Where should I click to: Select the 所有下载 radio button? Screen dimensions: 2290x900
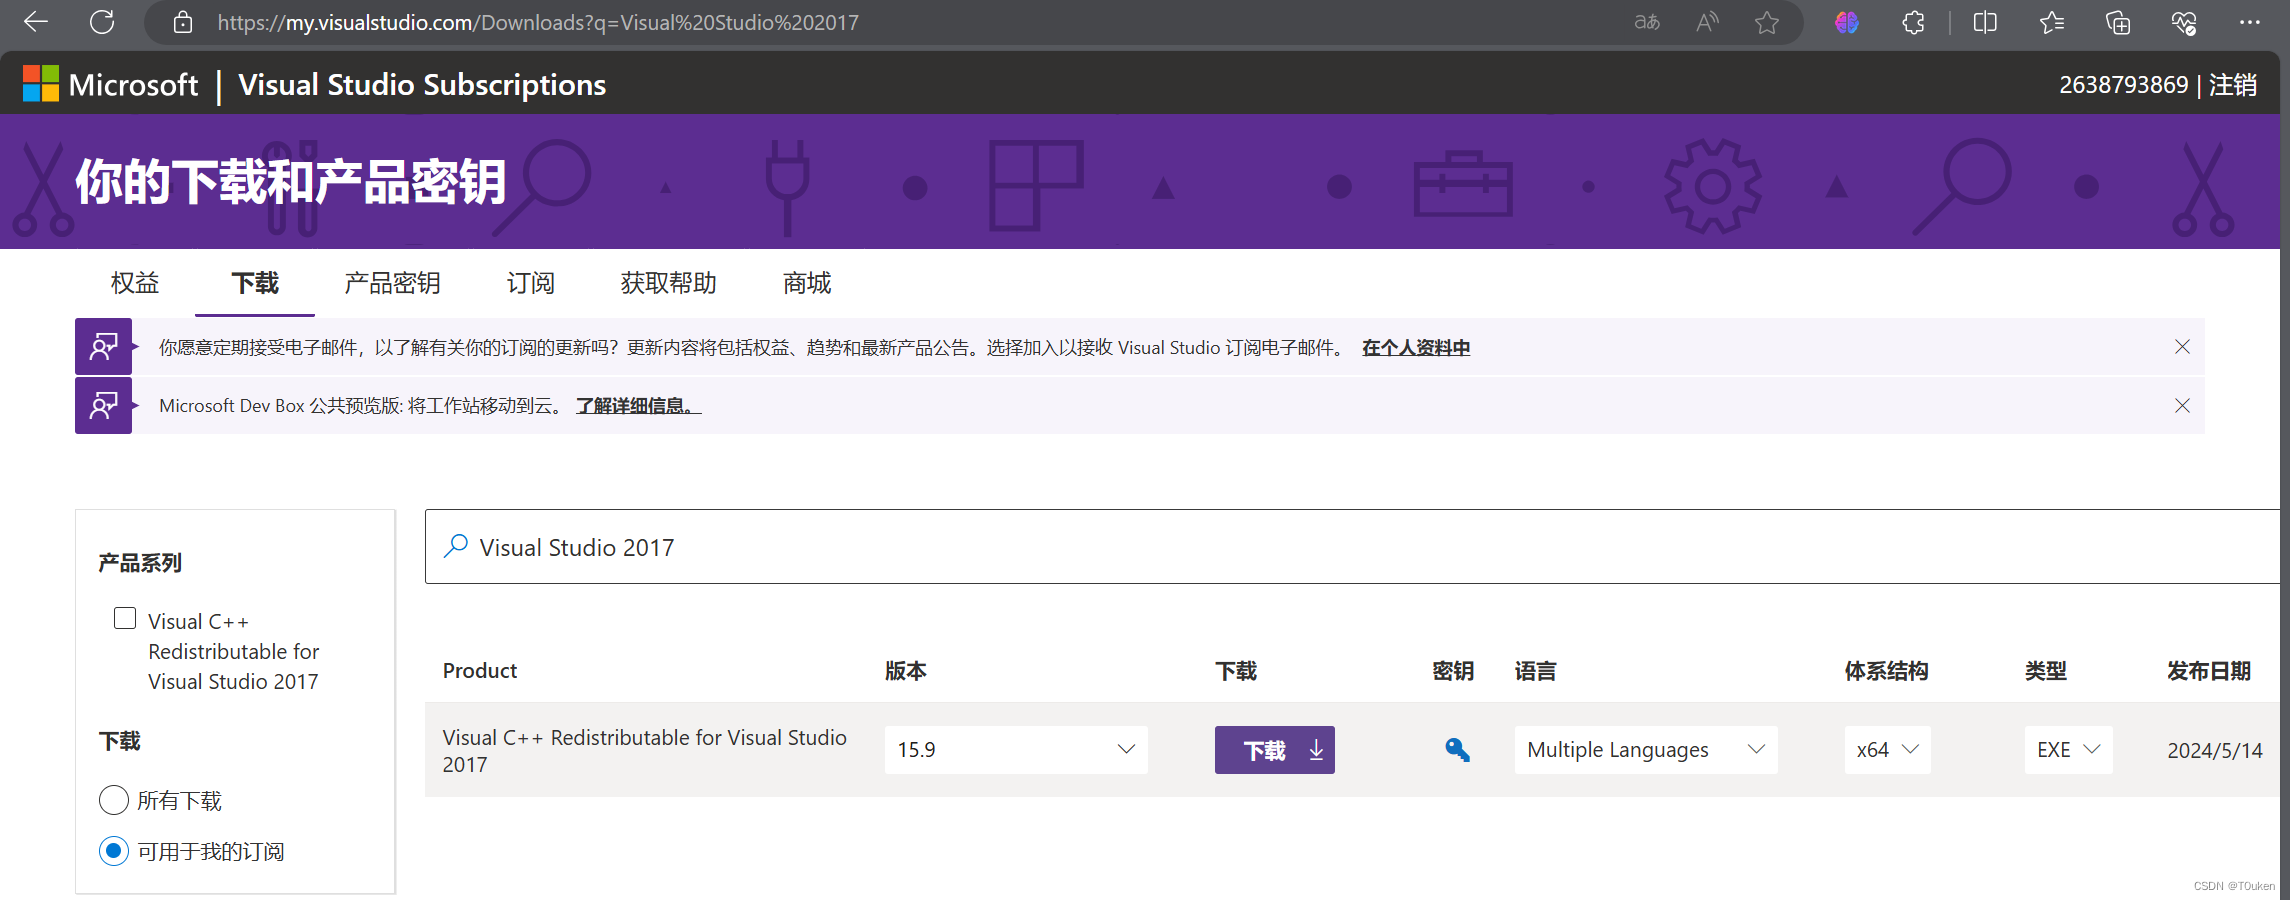point(114,800)
